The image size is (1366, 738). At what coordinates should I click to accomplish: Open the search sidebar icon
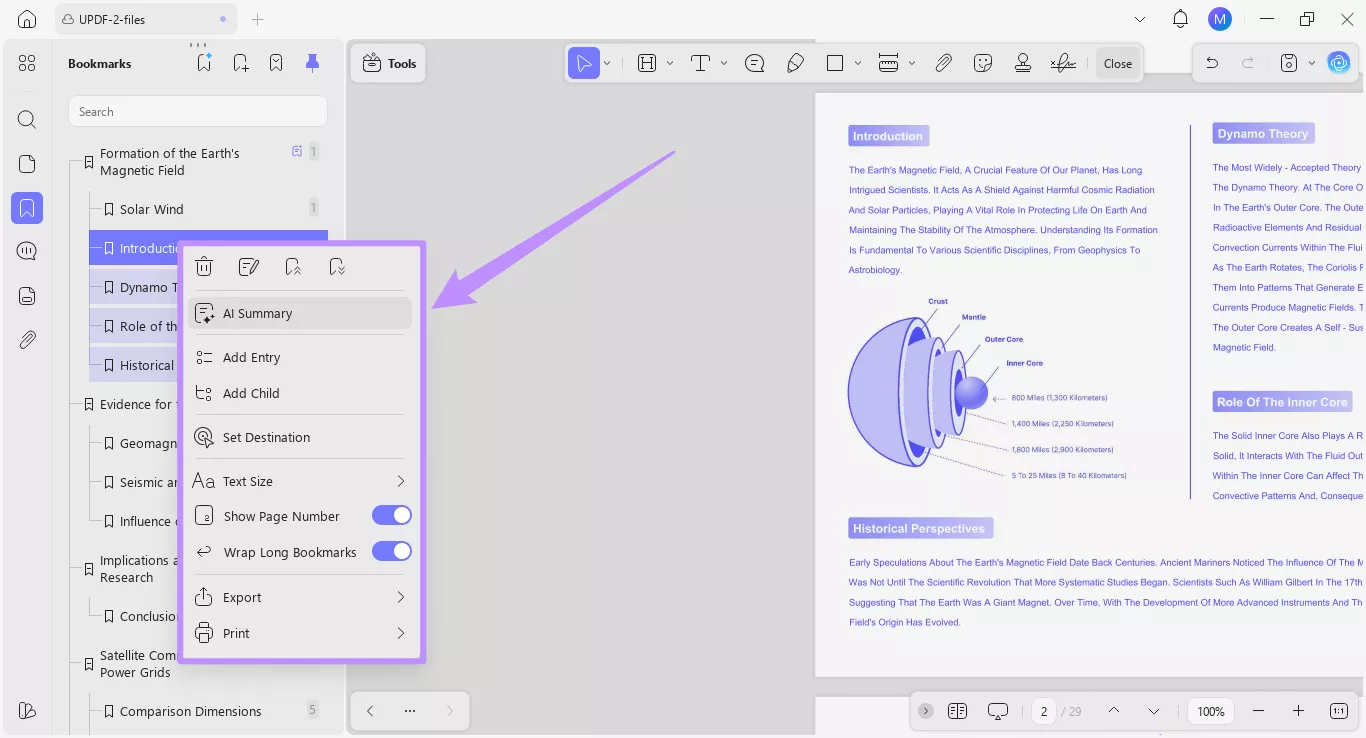coord(27,120)
